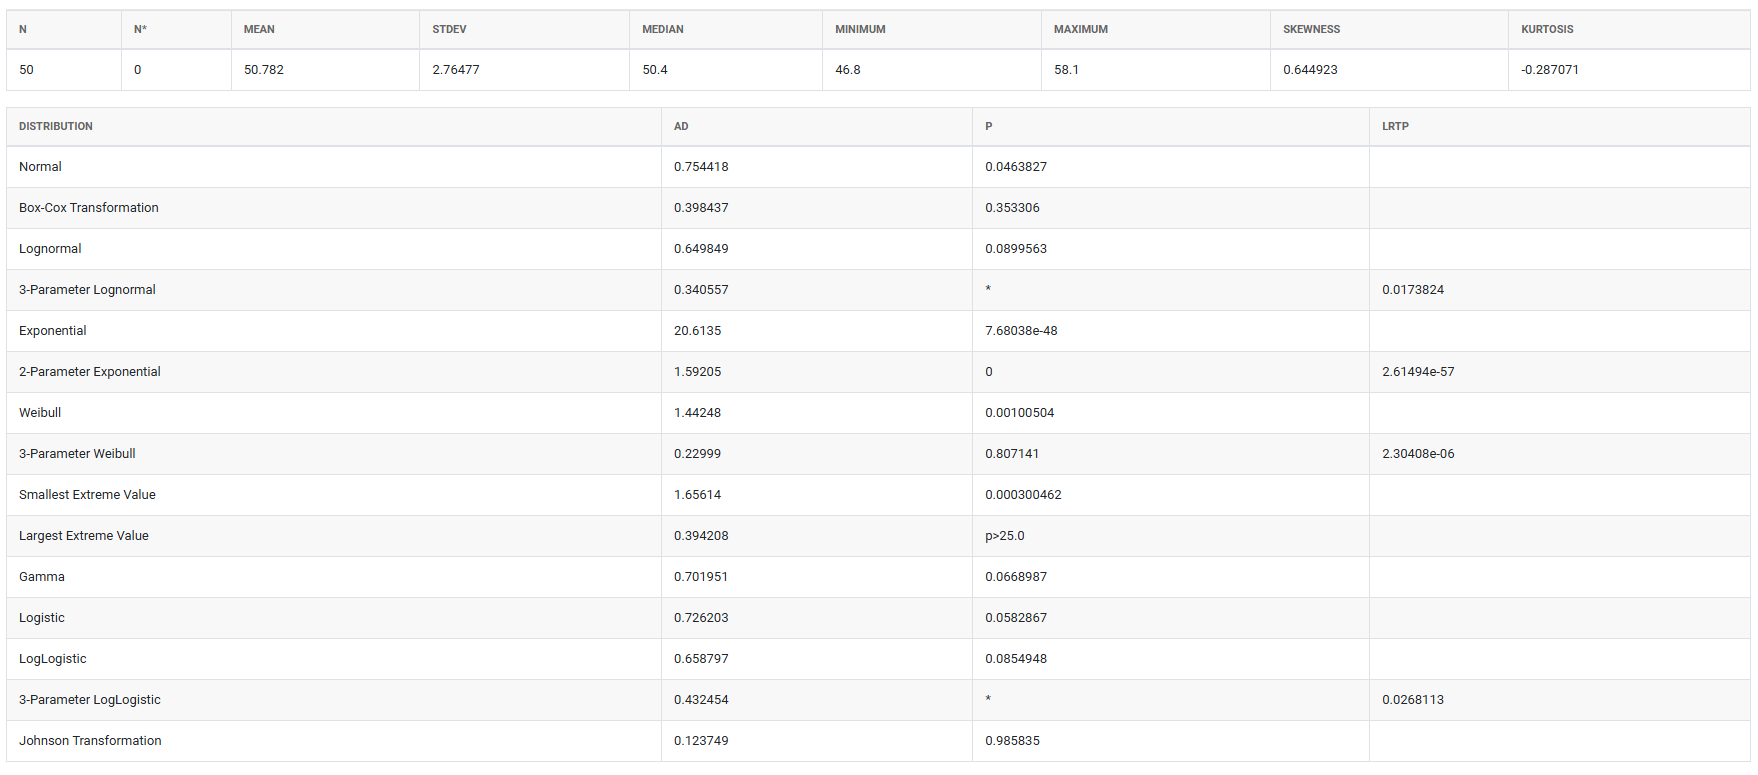Select the Johnson Transformation row label
The width and height of the screenshot is (1758, 775).
pos(90,741)
